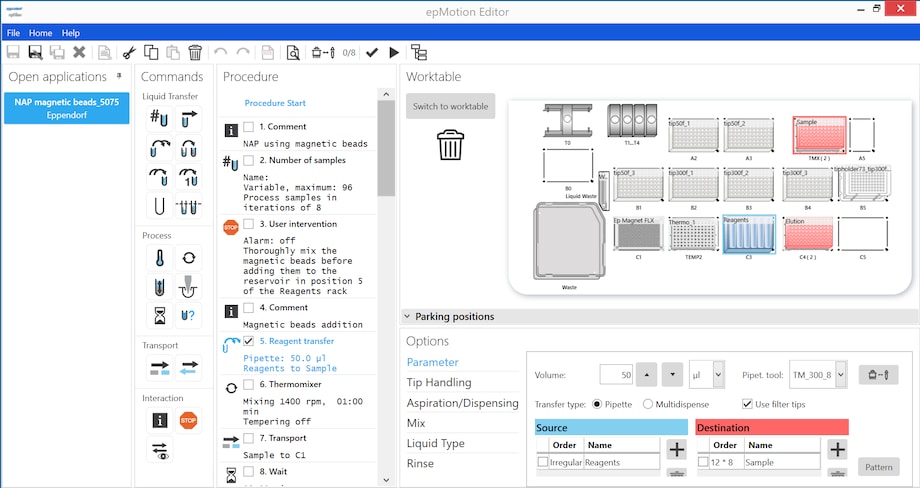Enable the Use filter tips checkbox
This screenshot has height=488, width=920.
[x=748, y=404]
